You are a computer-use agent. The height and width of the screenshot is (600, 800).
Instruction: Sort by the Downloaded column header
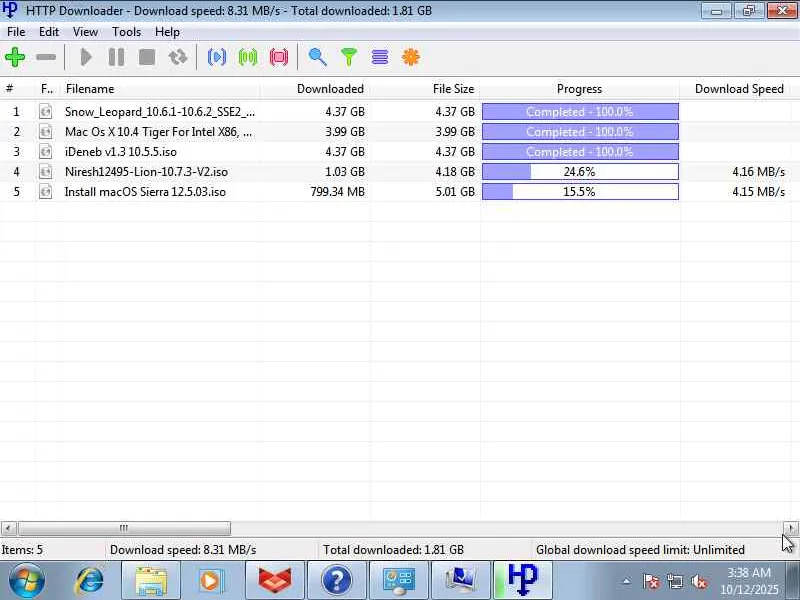(315, 89)
